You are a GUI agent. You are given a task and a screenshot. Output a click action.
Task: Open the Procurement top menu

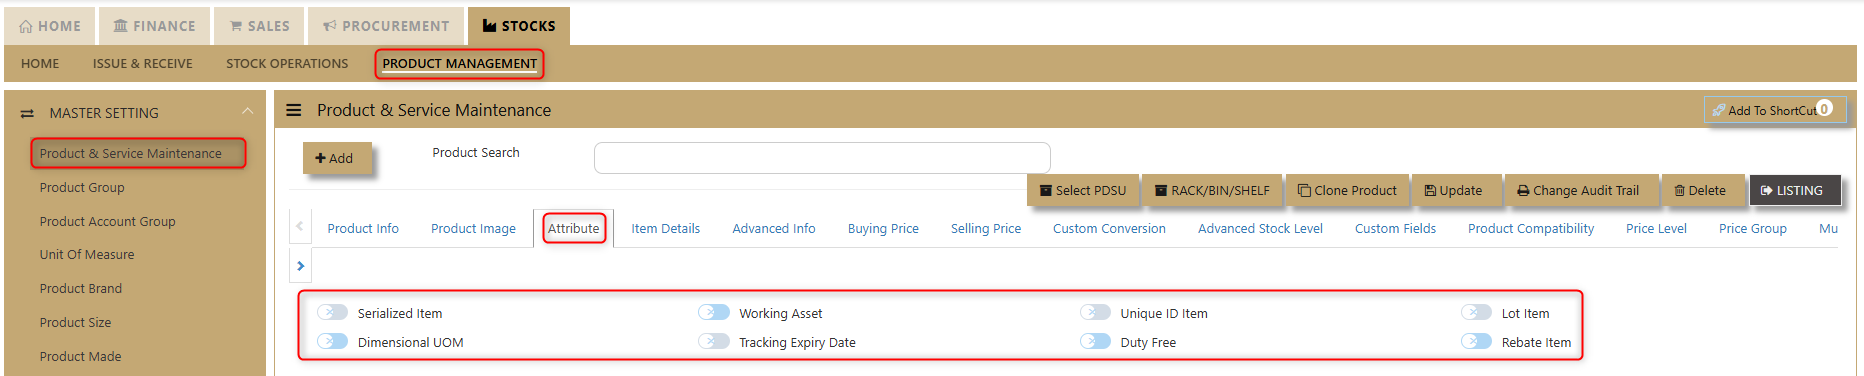pyautogui.click(x=386, y=26)
